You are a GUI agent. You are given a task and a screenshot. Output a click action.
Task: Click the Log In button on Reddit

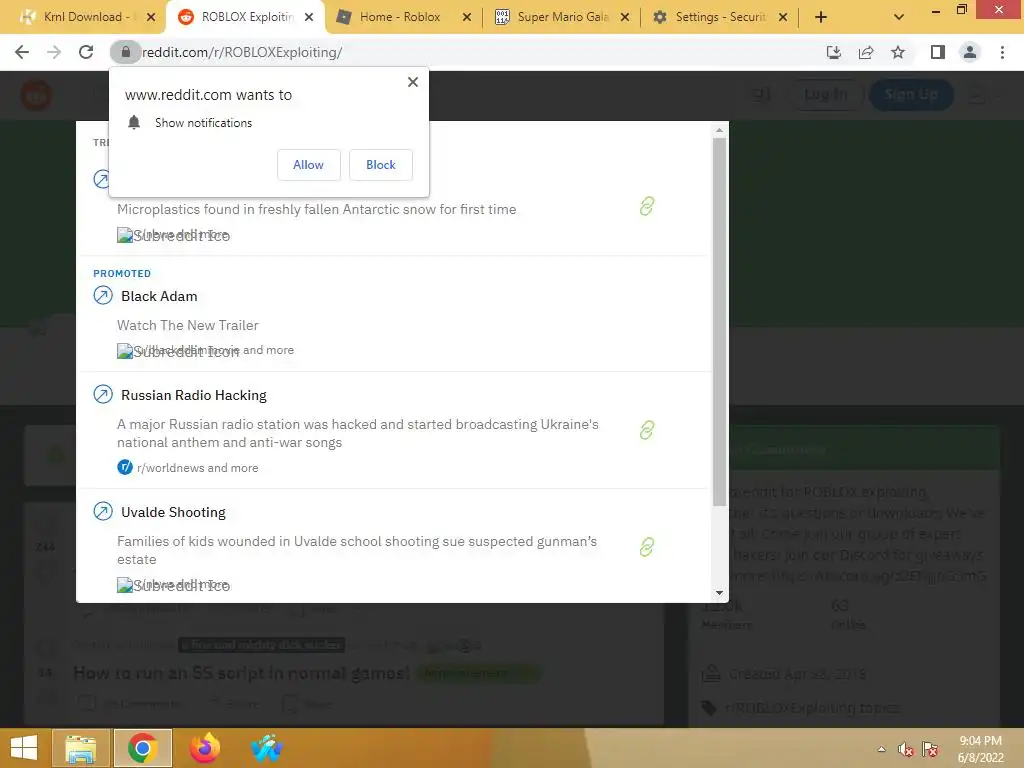pyautogui.click(x=825, y=94)
